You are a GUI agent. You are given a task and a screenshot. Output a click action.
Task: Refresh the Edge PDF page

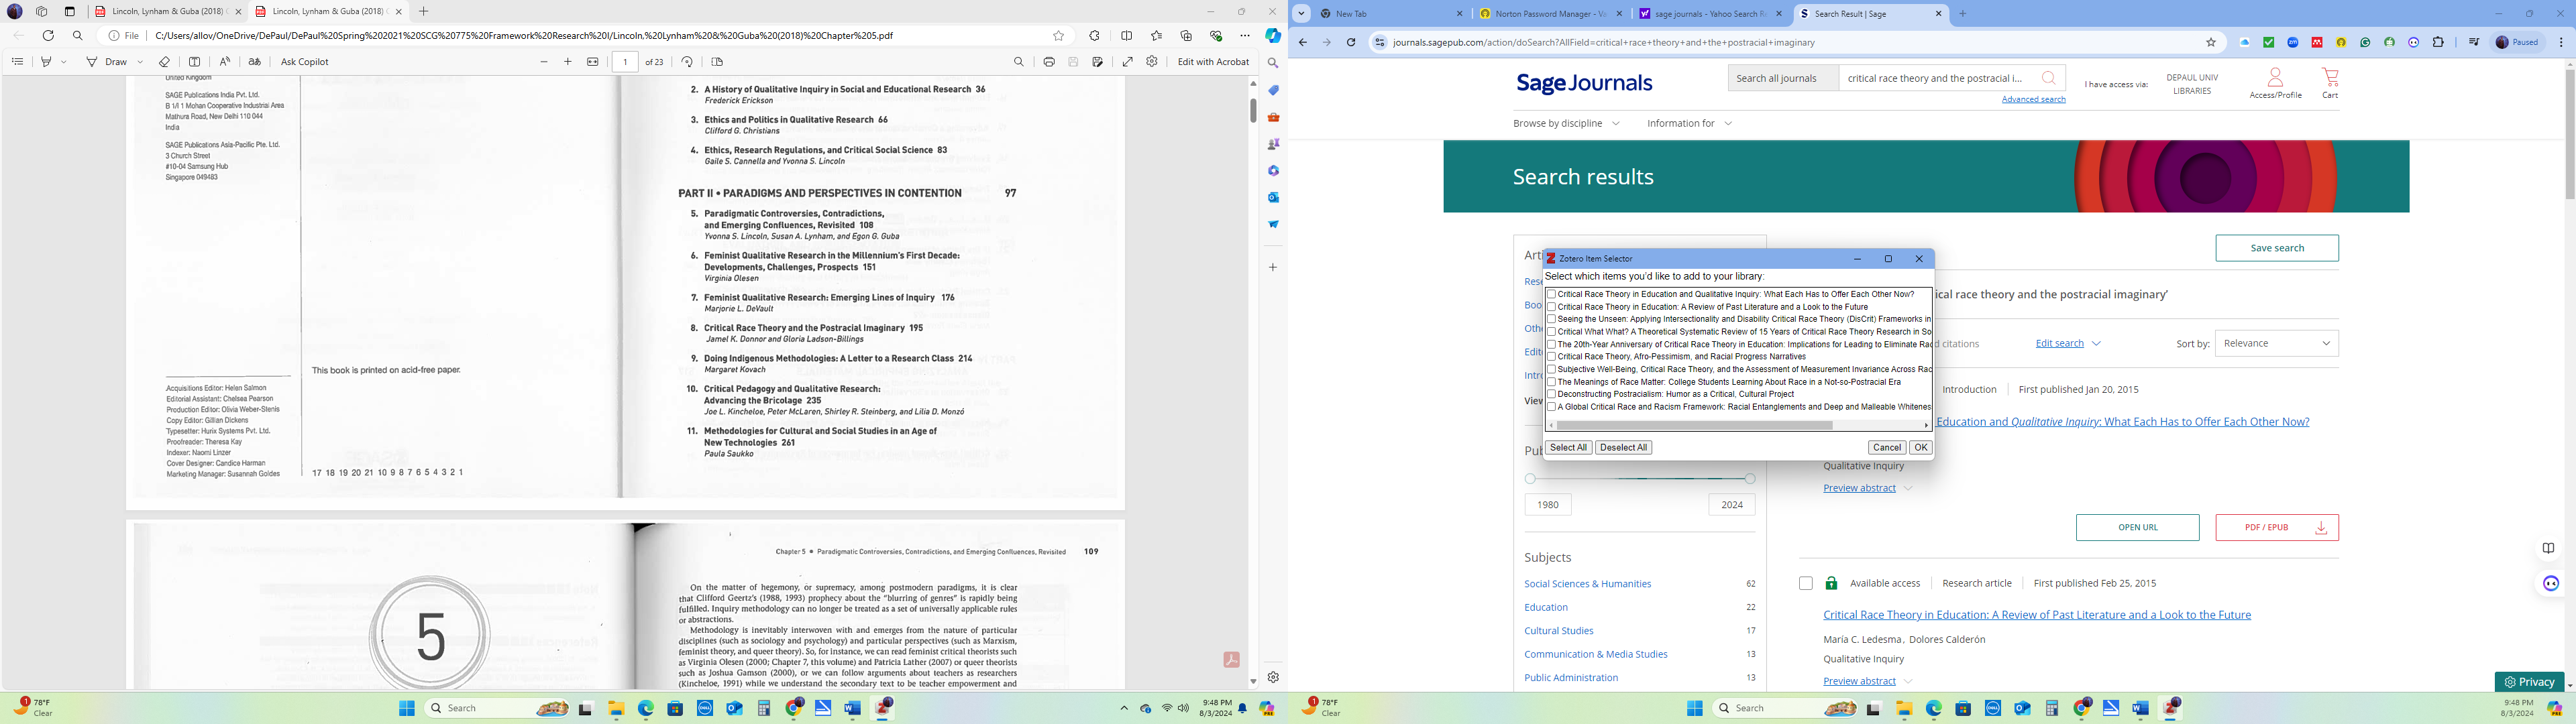click(48, 36)
